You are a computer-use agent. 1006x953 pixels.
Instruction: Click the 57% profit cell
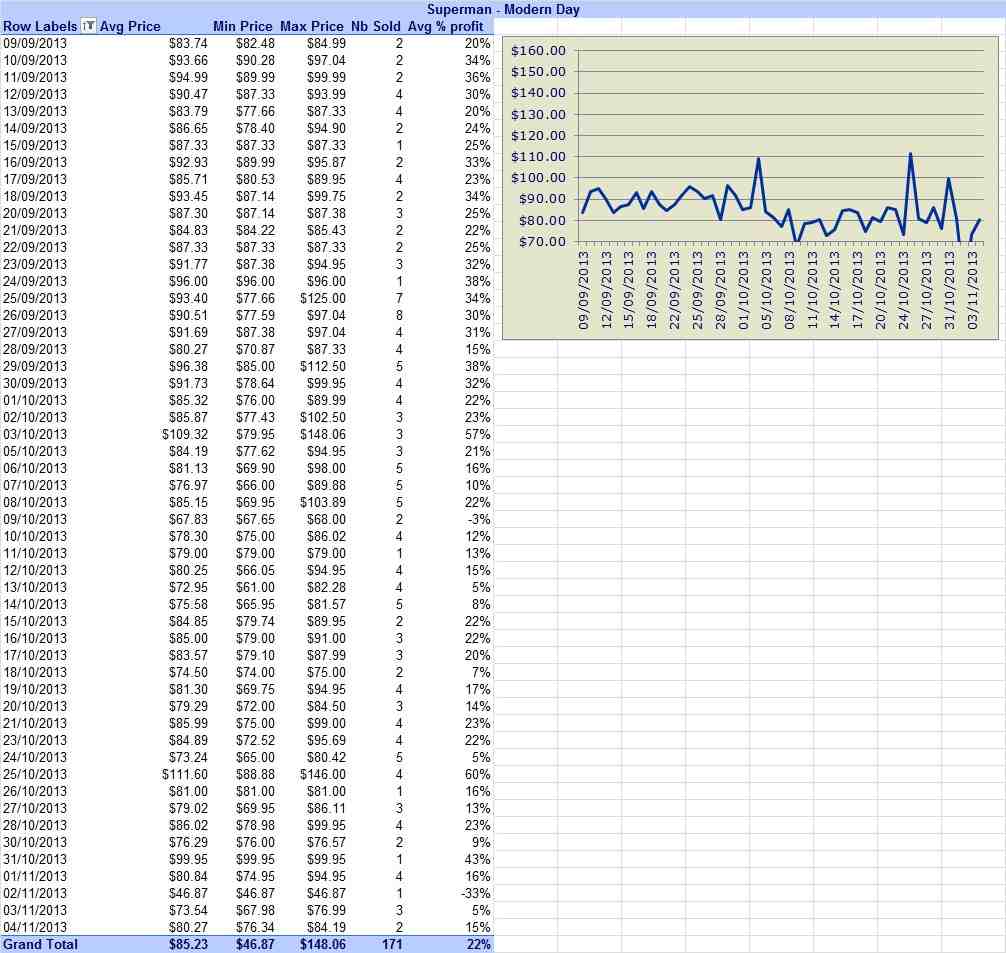(478, 434)
